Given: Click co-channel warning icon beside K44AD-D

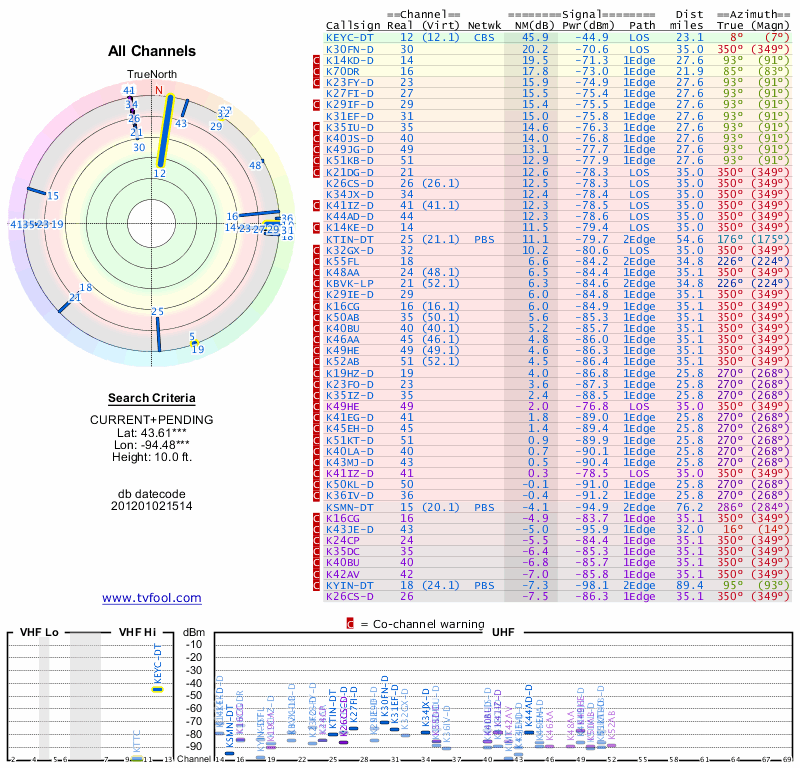Looking at the screenshot, I should pyautogui.click(x=317, y=216).
